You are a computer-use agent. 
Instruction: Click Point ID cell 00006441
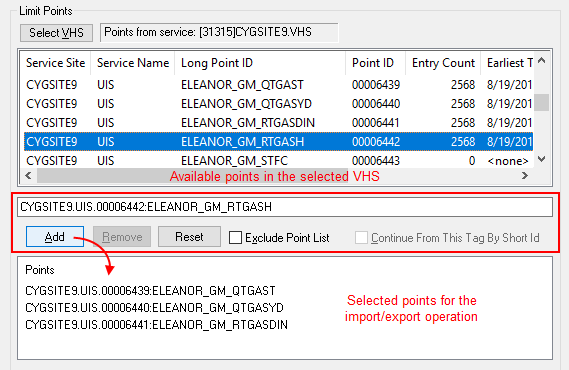click(x=376, y=123)
